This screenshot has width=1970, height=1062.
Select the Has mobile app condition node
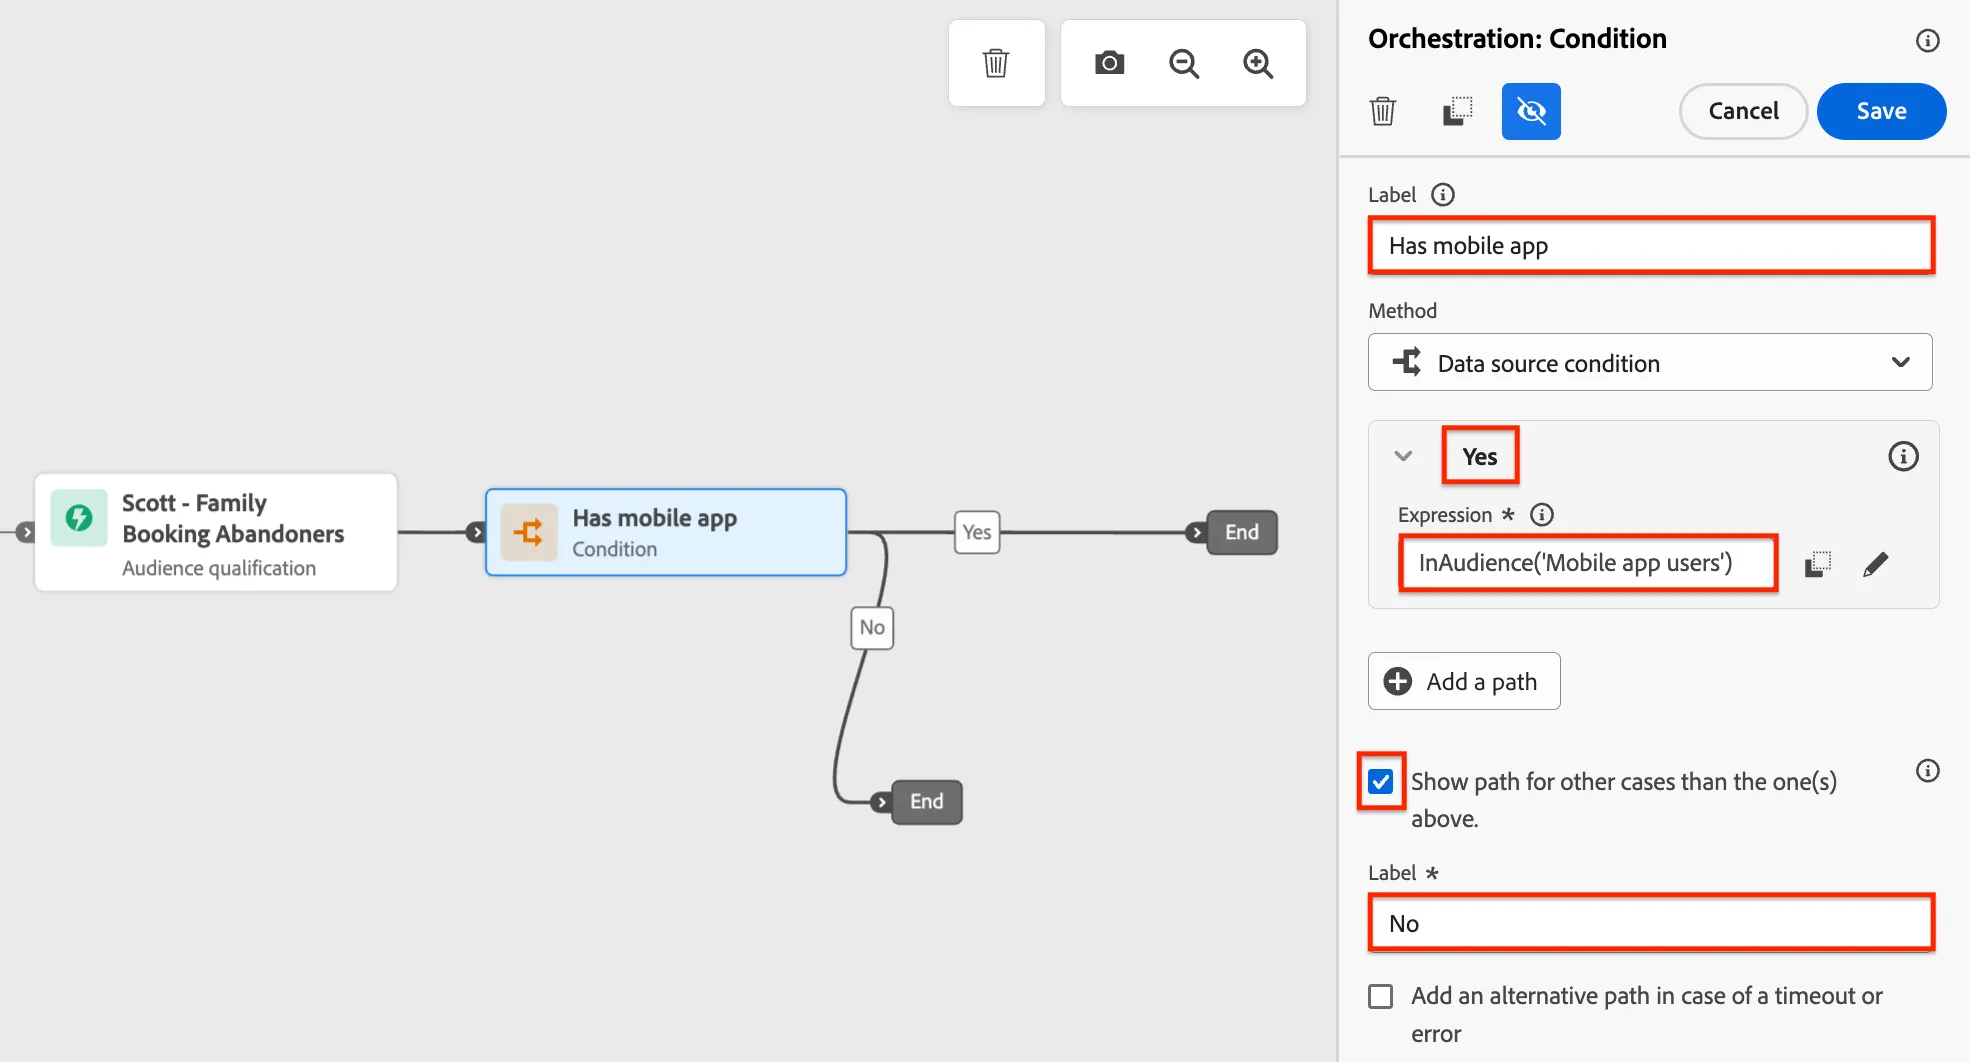click(666, 532)
